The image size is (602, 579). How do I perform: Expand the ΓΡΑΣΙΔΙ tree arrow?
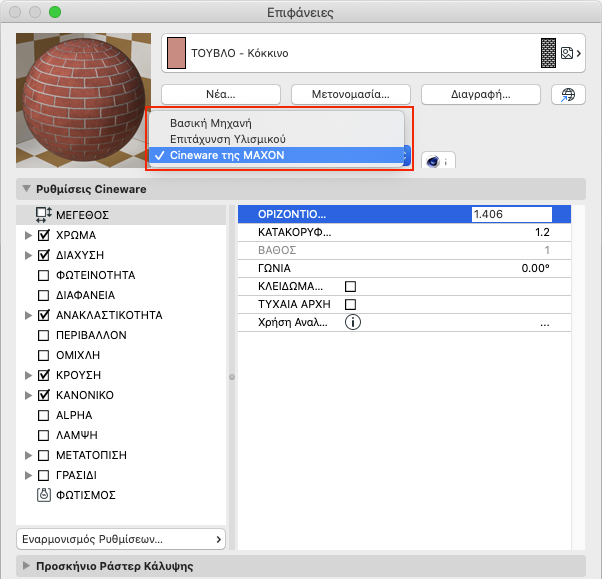tap(28, 475)
